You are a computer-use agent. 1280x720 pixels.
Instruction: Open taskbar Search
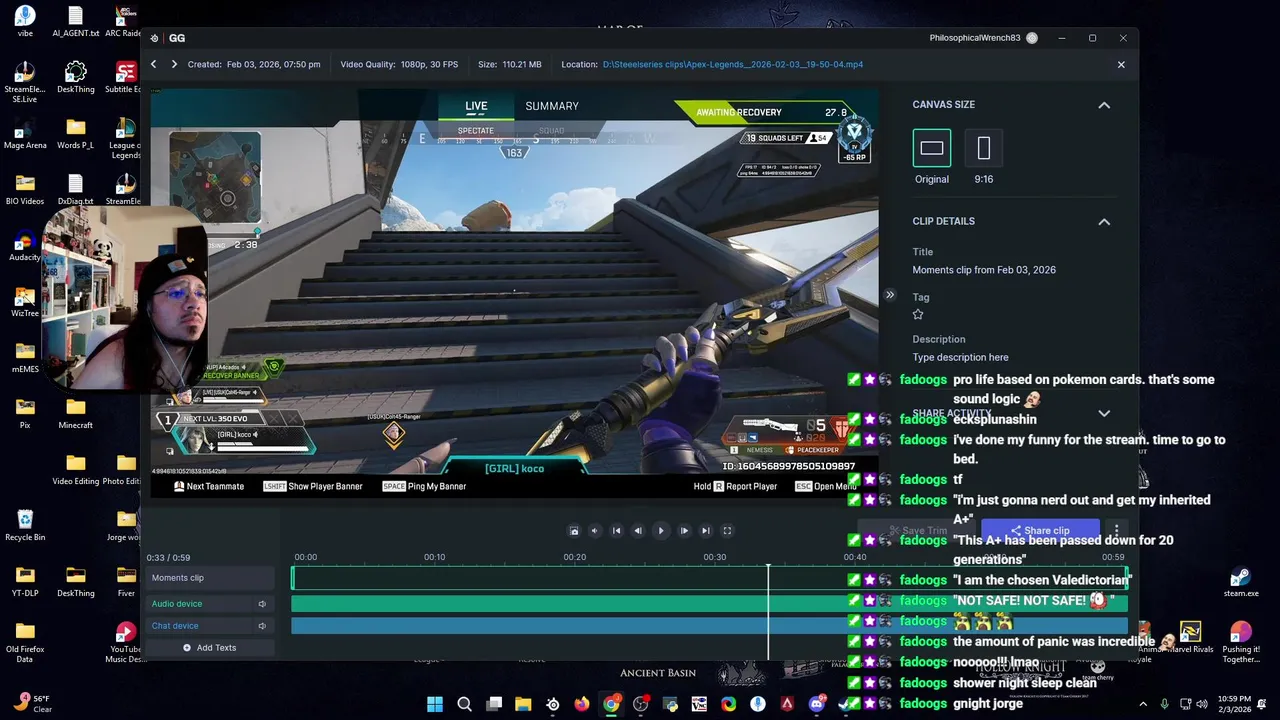(x=464, y=704)
